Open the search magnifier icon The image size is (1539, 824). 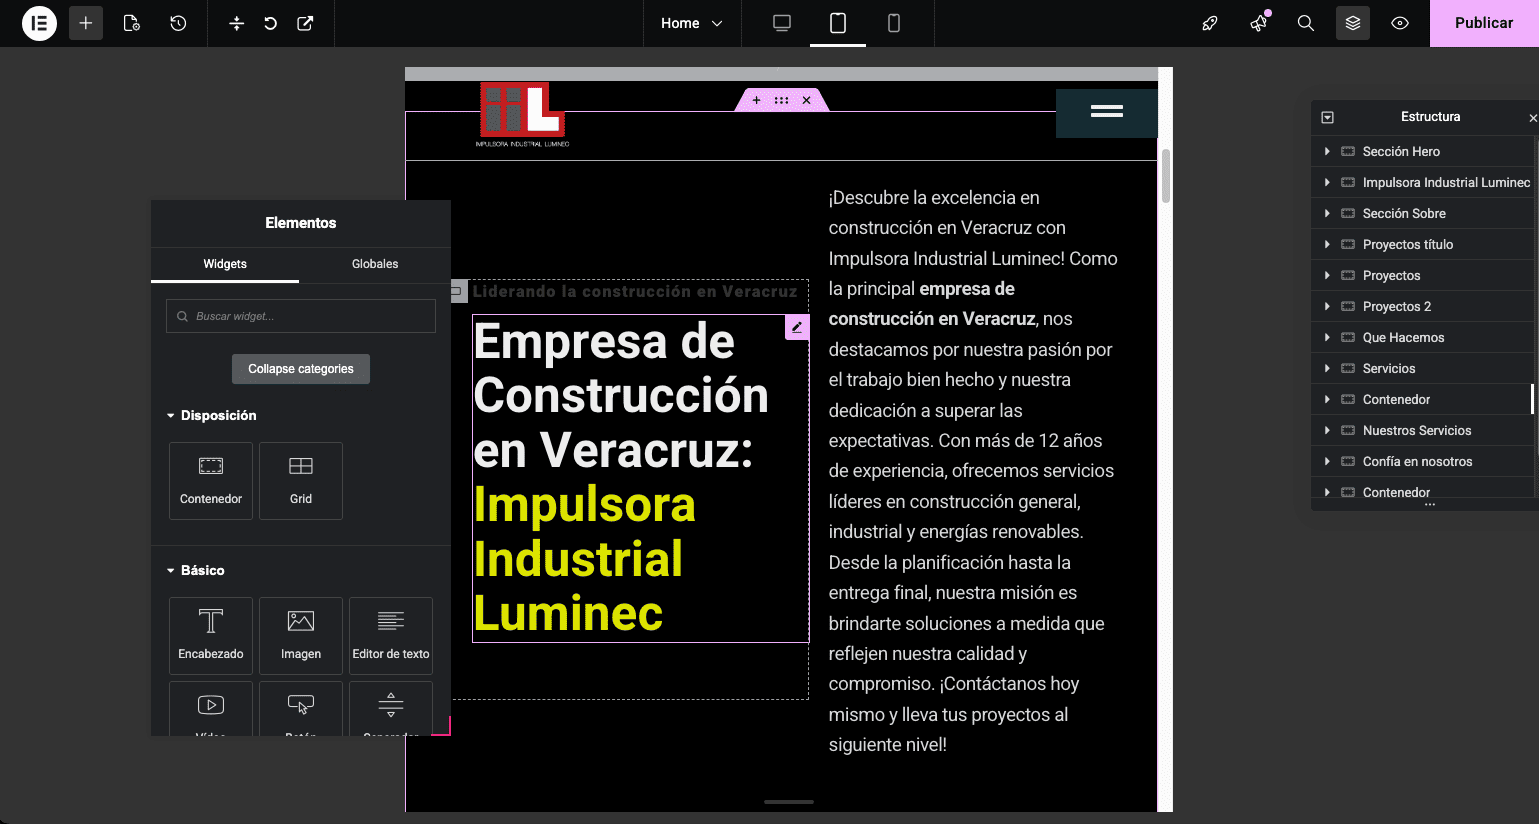1305,23
